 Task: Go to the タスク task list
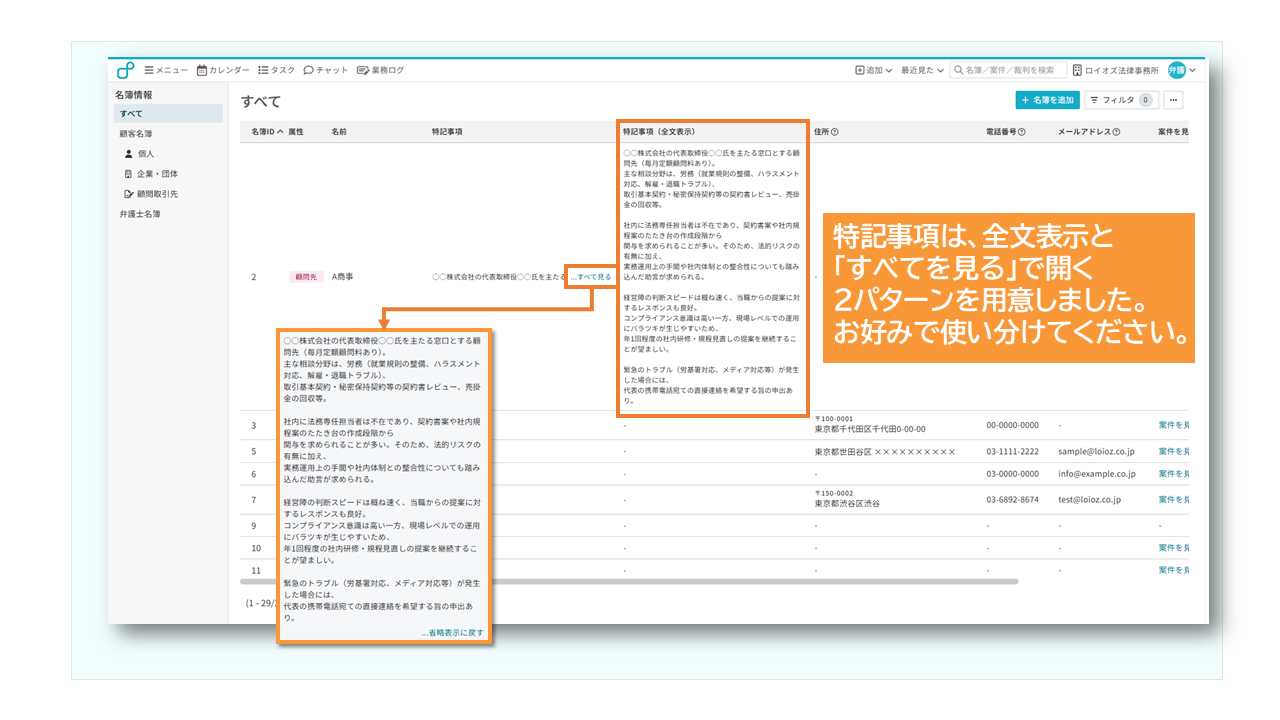pyautogui.click(x=277, y=70)
